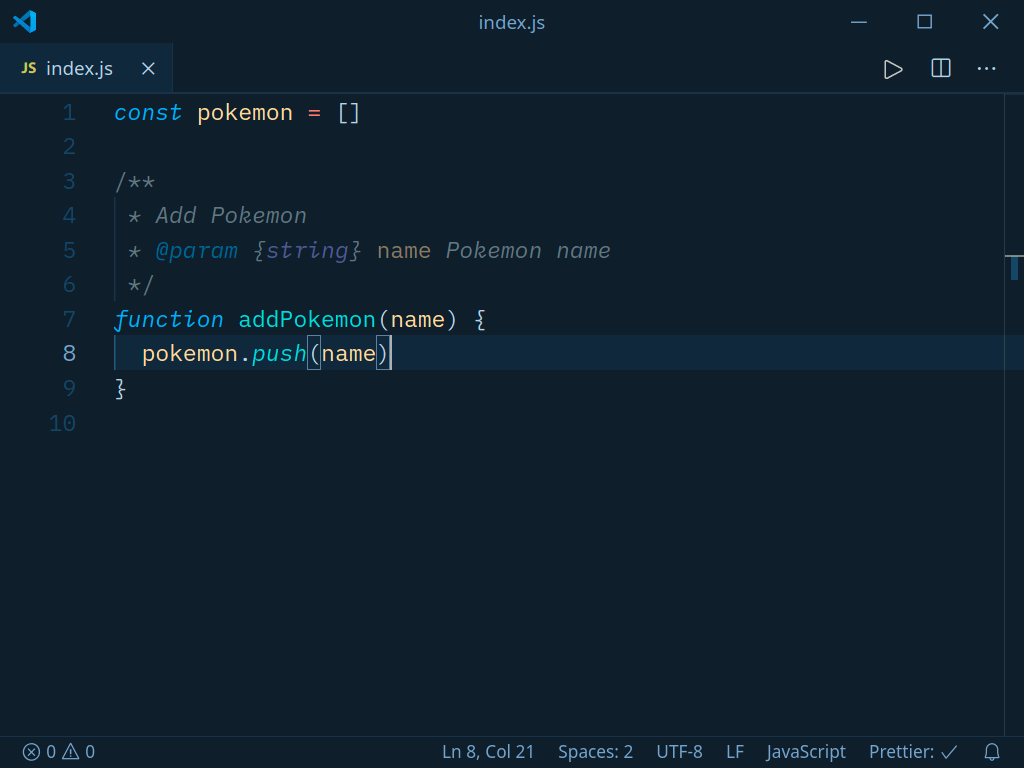Click line number 10 in the gutter
This screenshot has height=768, width=1024.
point(63,423)
